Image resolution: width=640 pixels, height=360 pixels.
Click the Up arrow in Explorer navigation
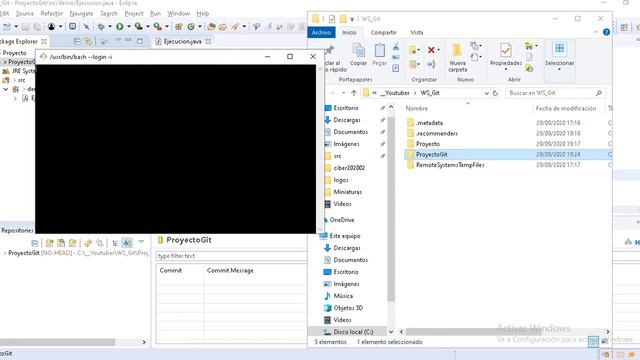point(354,93)
